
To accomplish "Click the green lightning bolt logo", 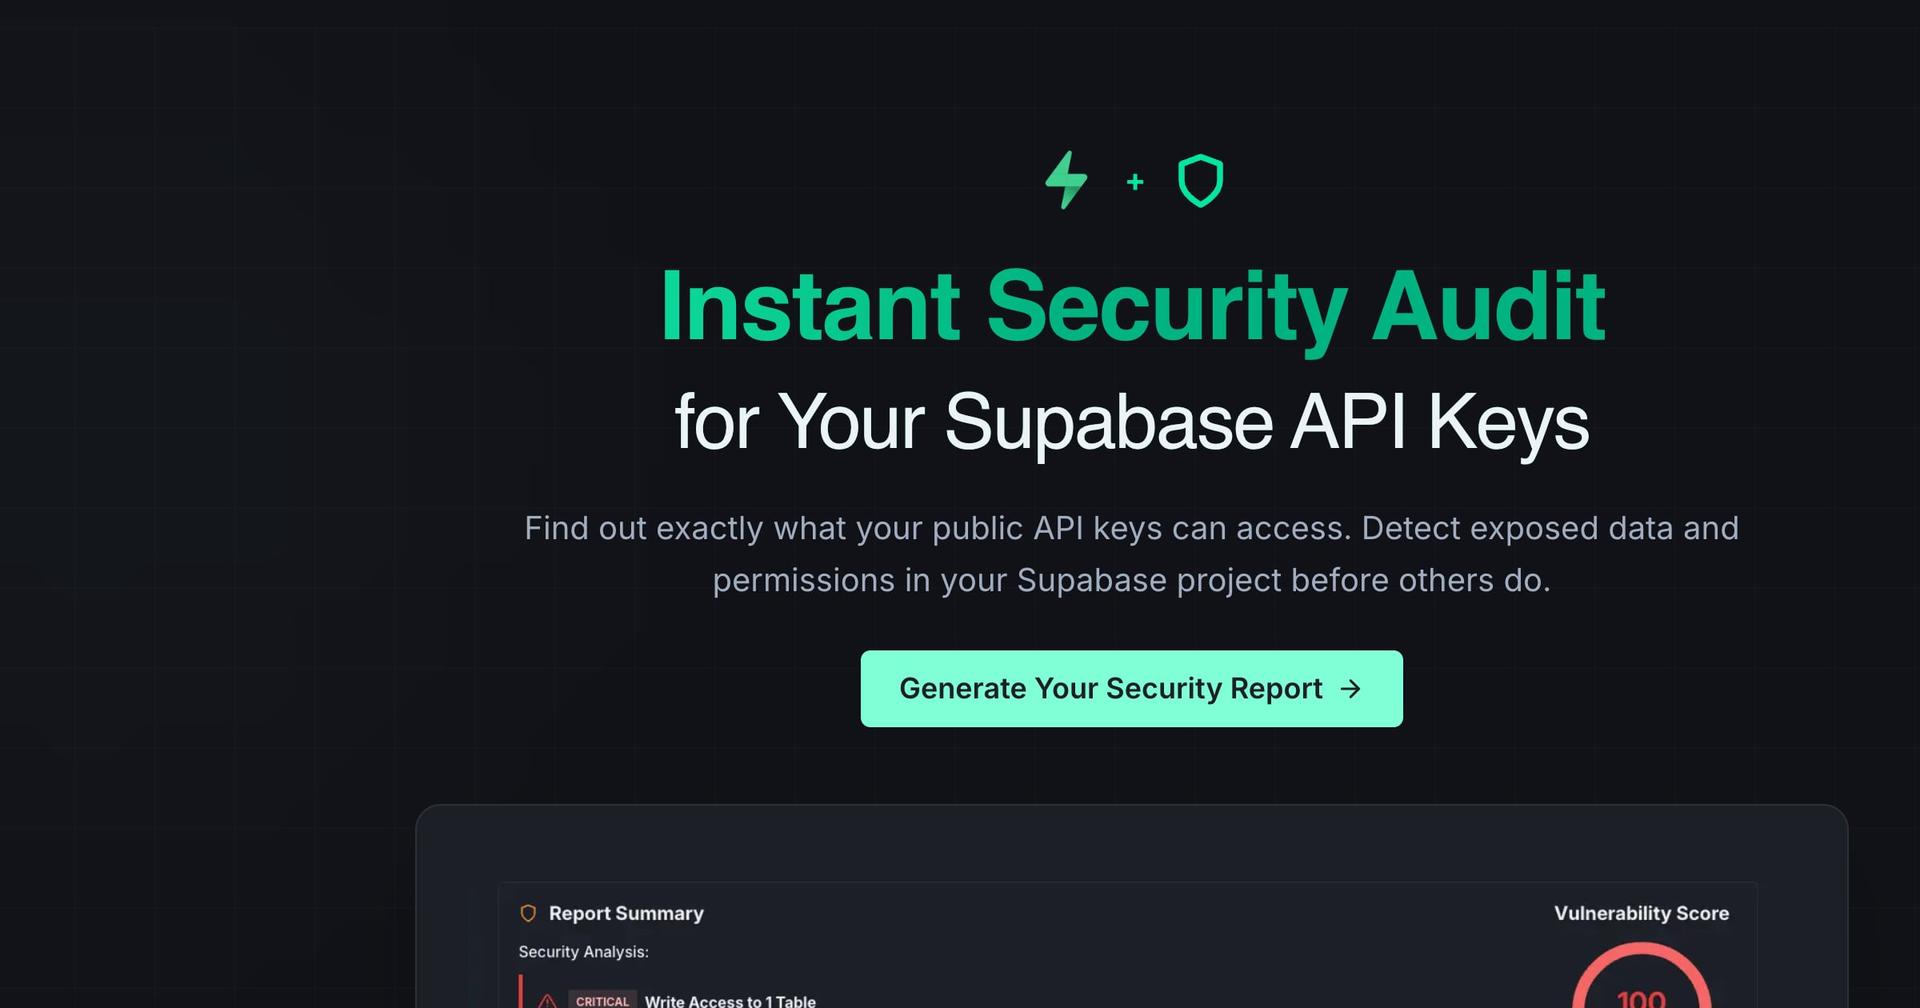I will 1066,180.
